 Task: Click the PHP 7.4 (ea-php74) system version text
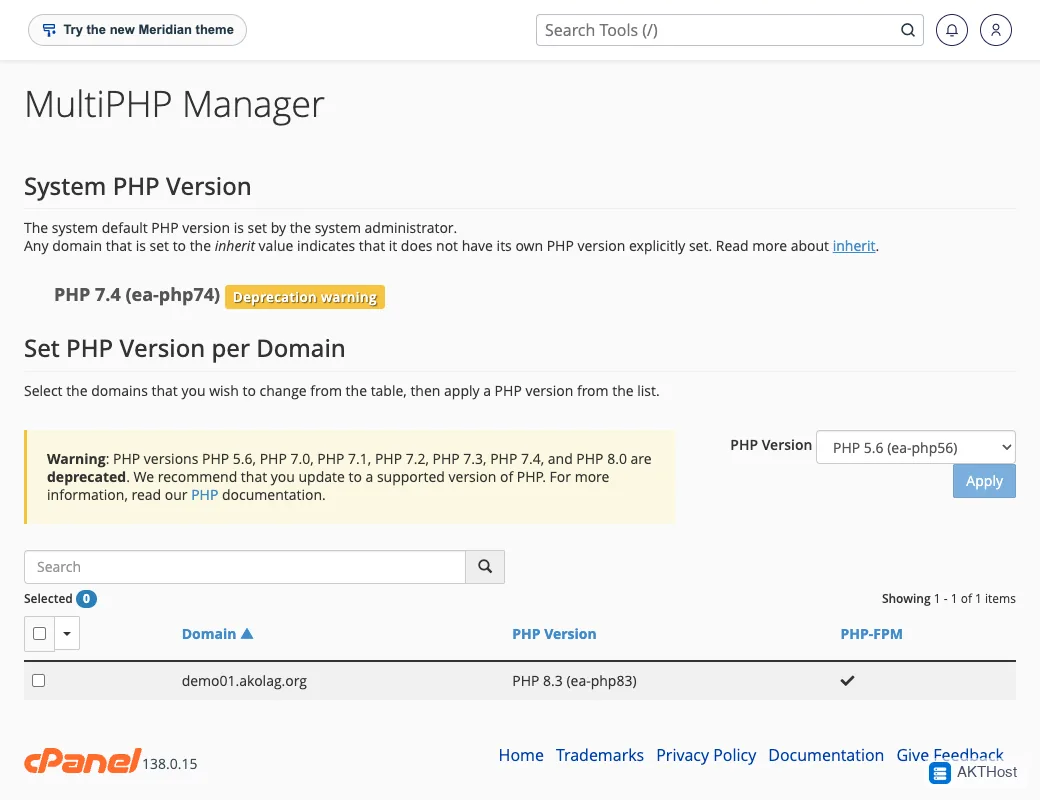coord(137,295)
